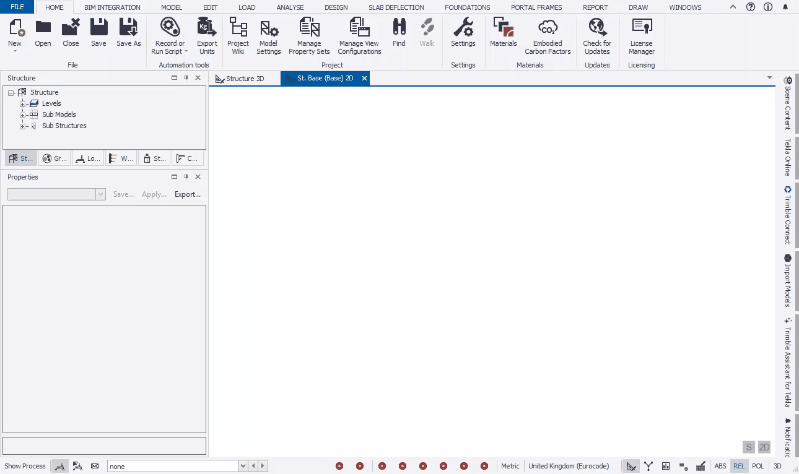
Task: Open Model Settings
Action: tap(269, 36)
